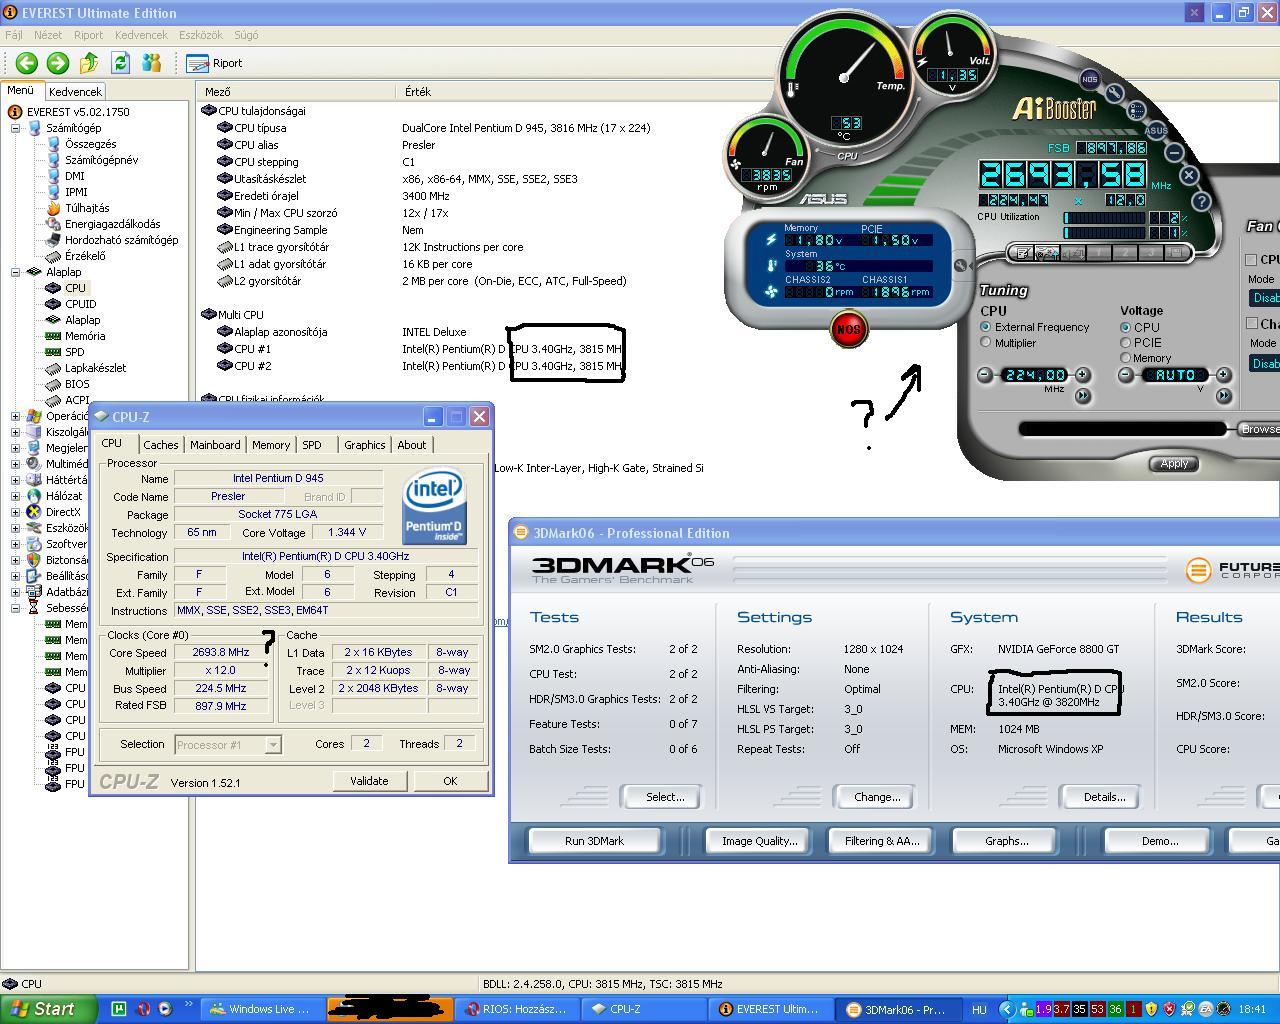Image resolution: width=1280 pixels, height=1024 pixels.
Task: Open CPU-Z Graphics tab
Action: click(364, 445)
